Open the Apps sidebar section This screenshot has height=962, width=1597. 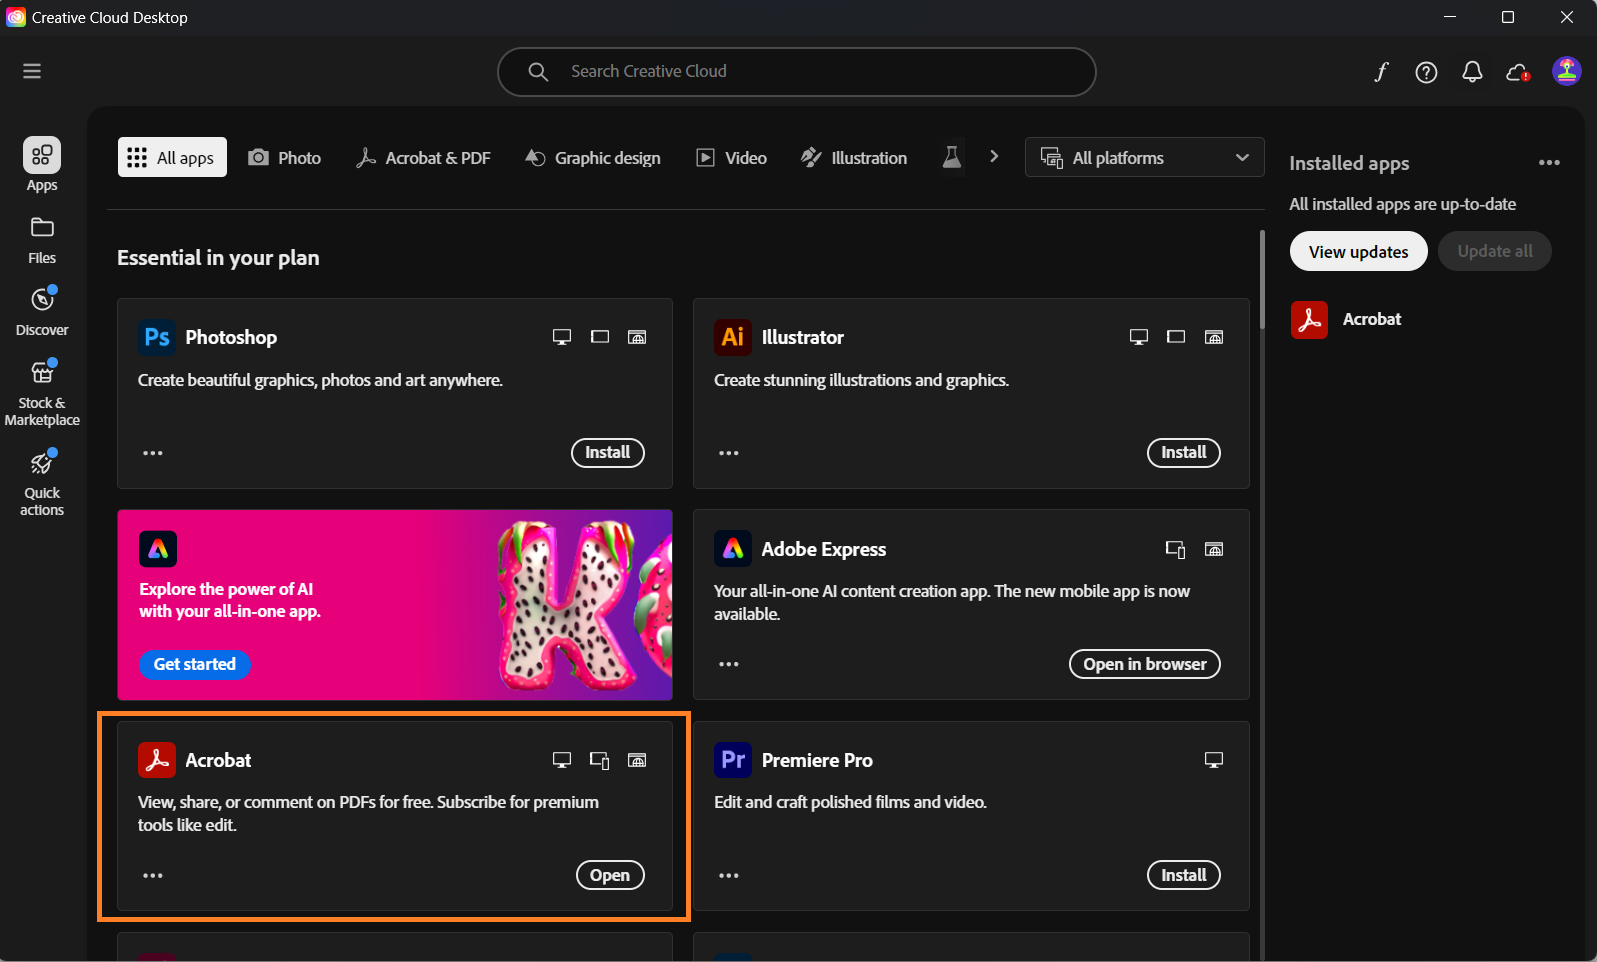click(x=42, y=165)
